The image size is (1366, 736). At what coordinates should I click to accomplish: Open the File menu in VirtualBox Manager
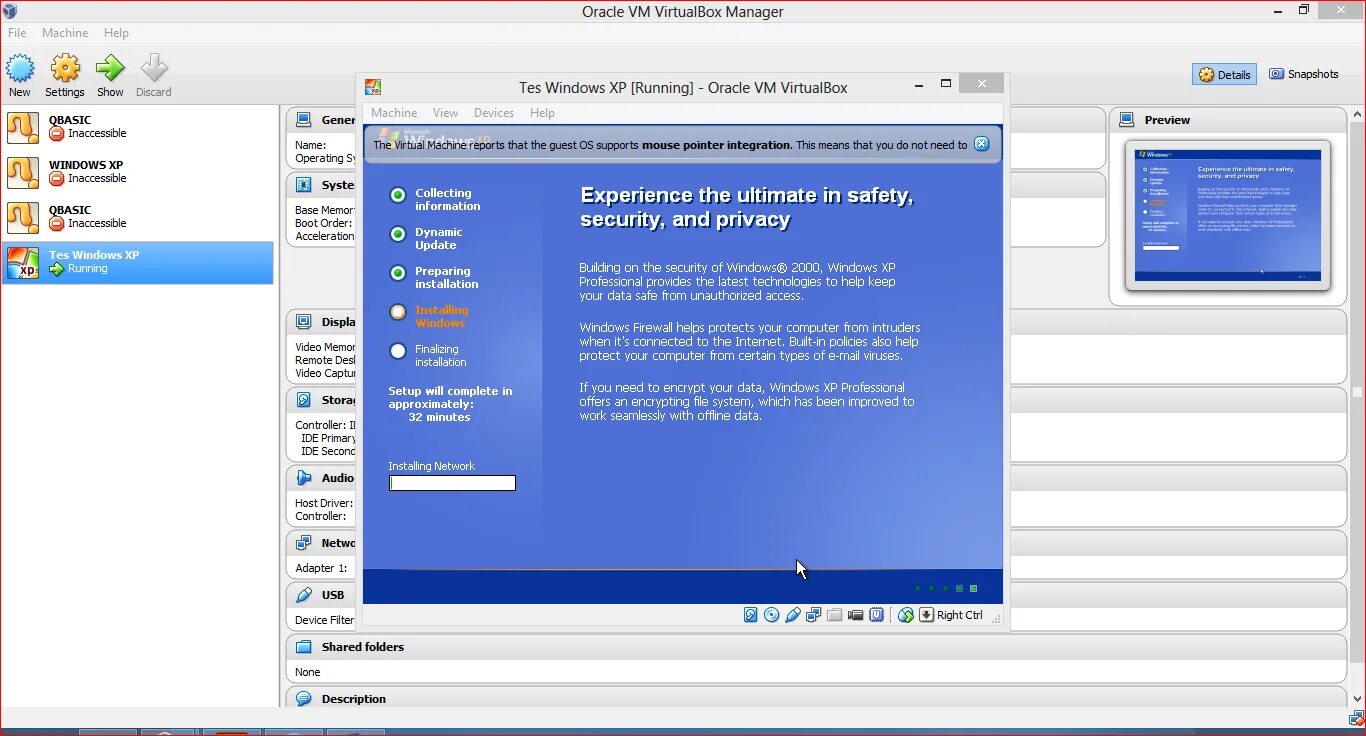click(x=17, y=33)
